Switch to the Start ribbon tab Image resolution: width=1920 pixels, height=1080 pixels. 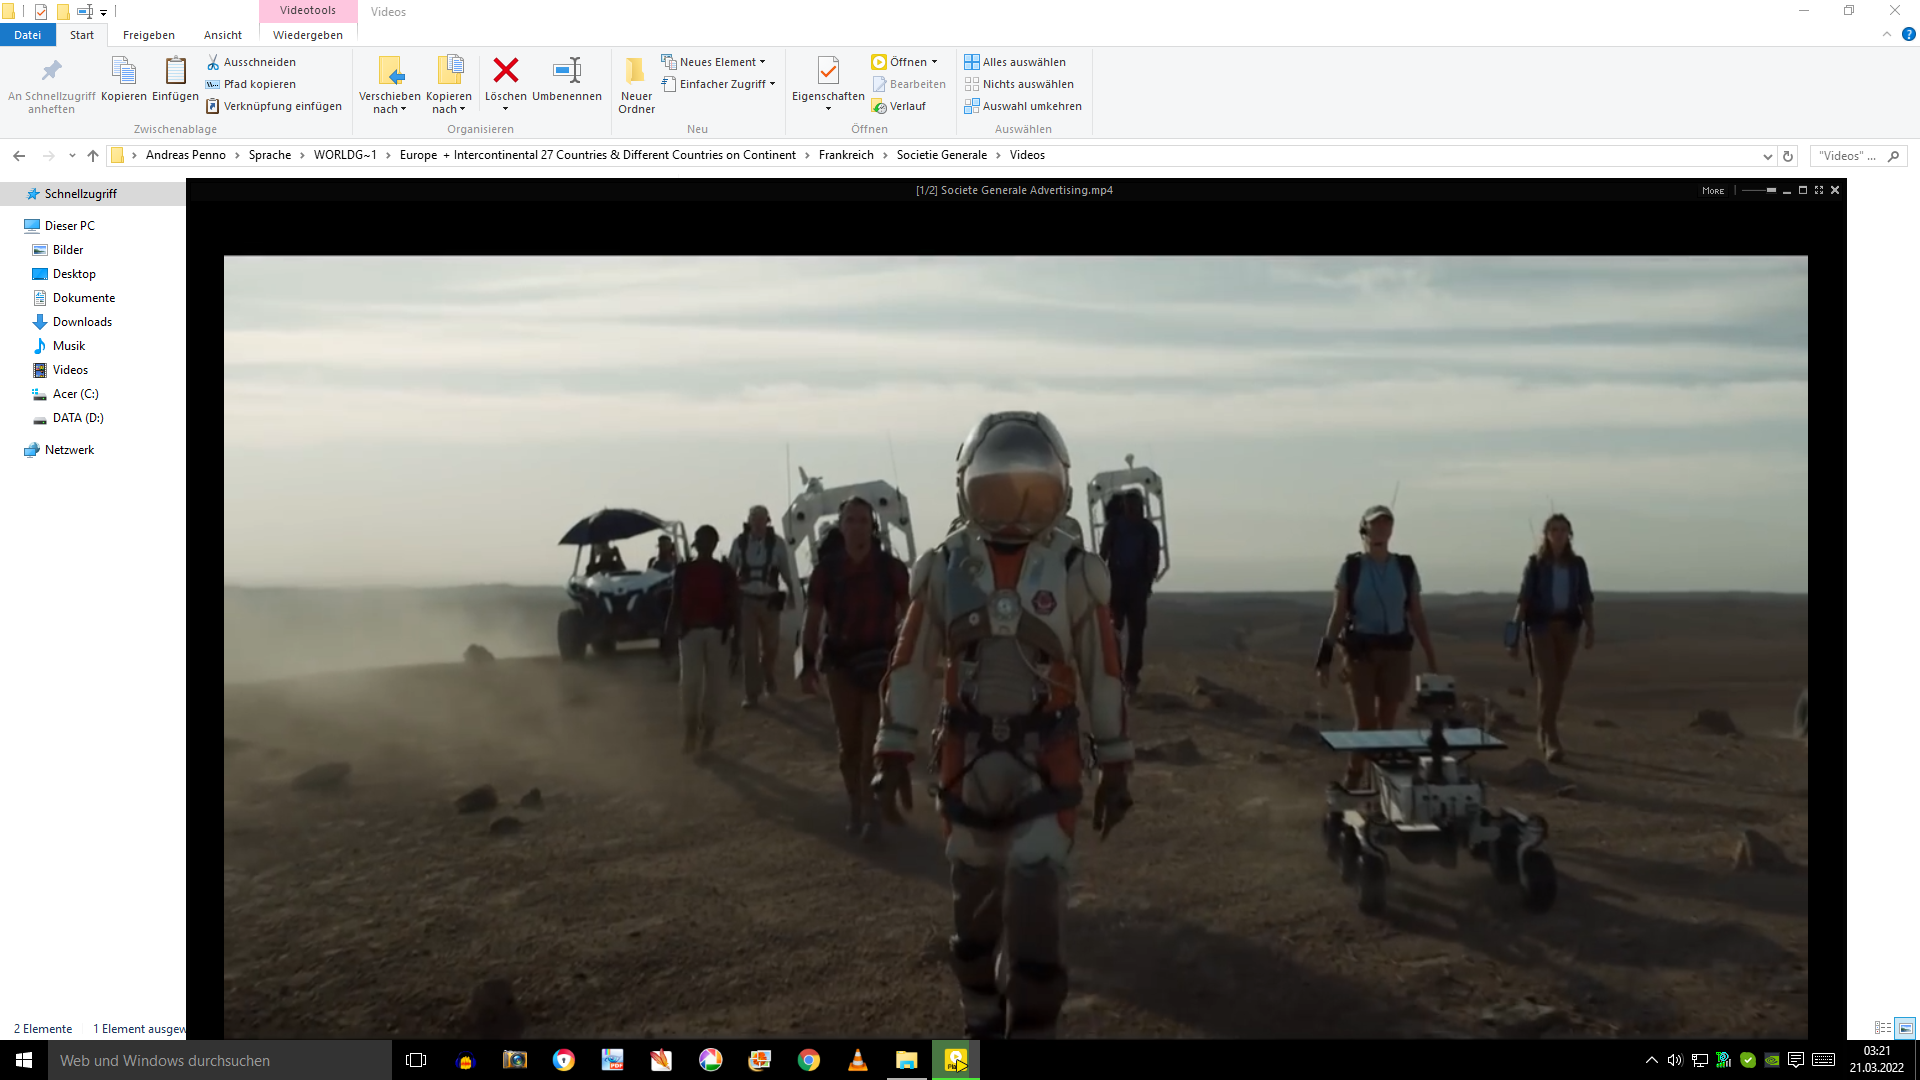pos(82,35)
